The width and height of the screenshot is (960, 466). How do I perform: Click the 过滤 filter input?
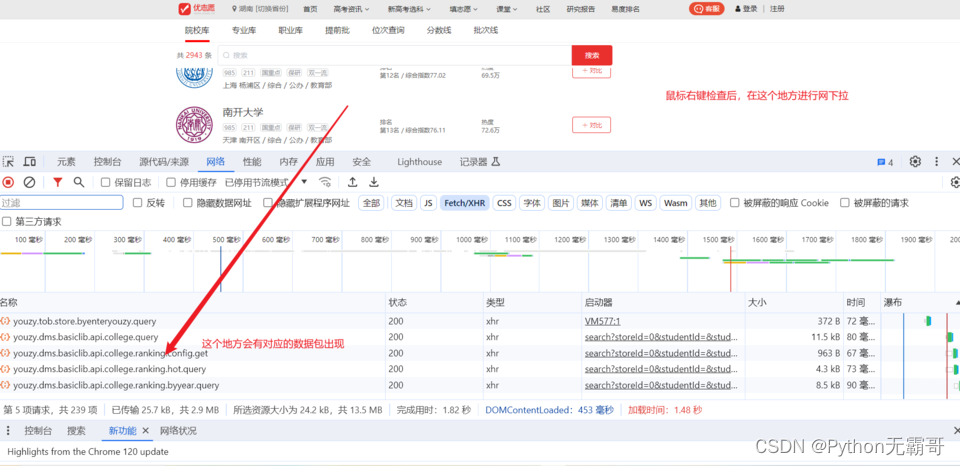61,203
